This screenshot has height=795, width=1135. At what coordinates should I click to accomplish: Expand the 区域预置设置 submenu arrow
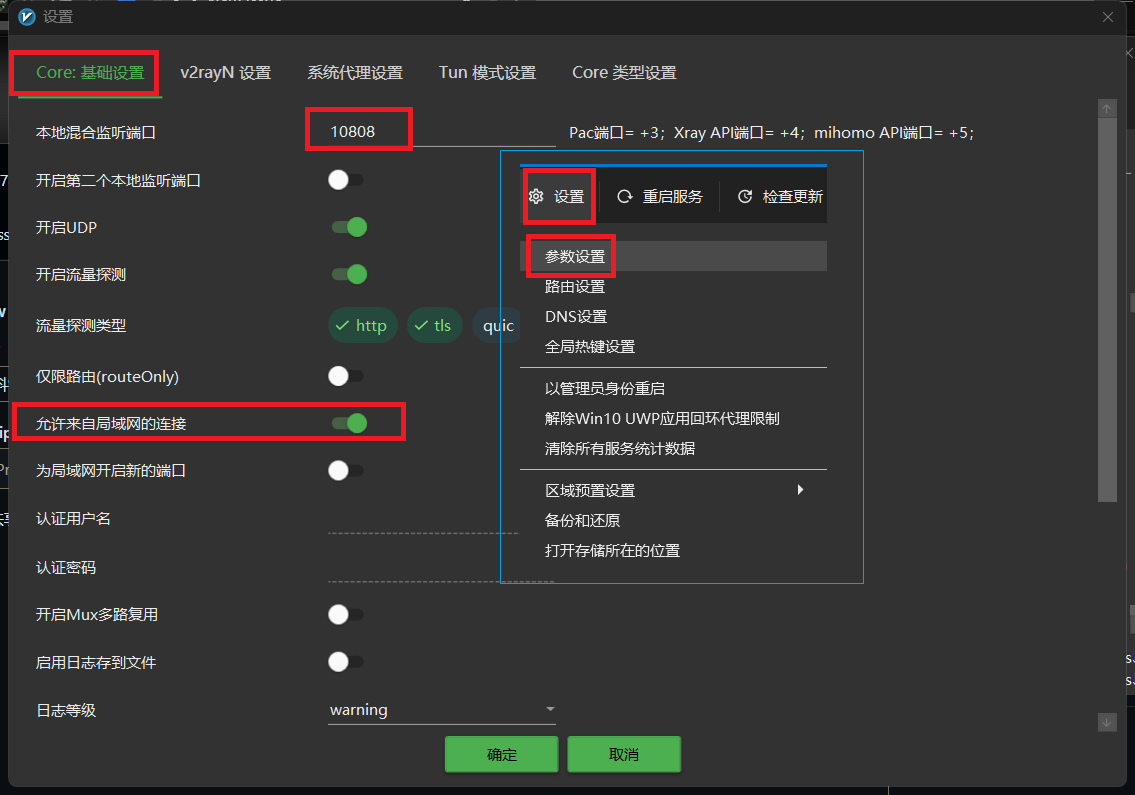pyautogui.click(x=800, y=490)
